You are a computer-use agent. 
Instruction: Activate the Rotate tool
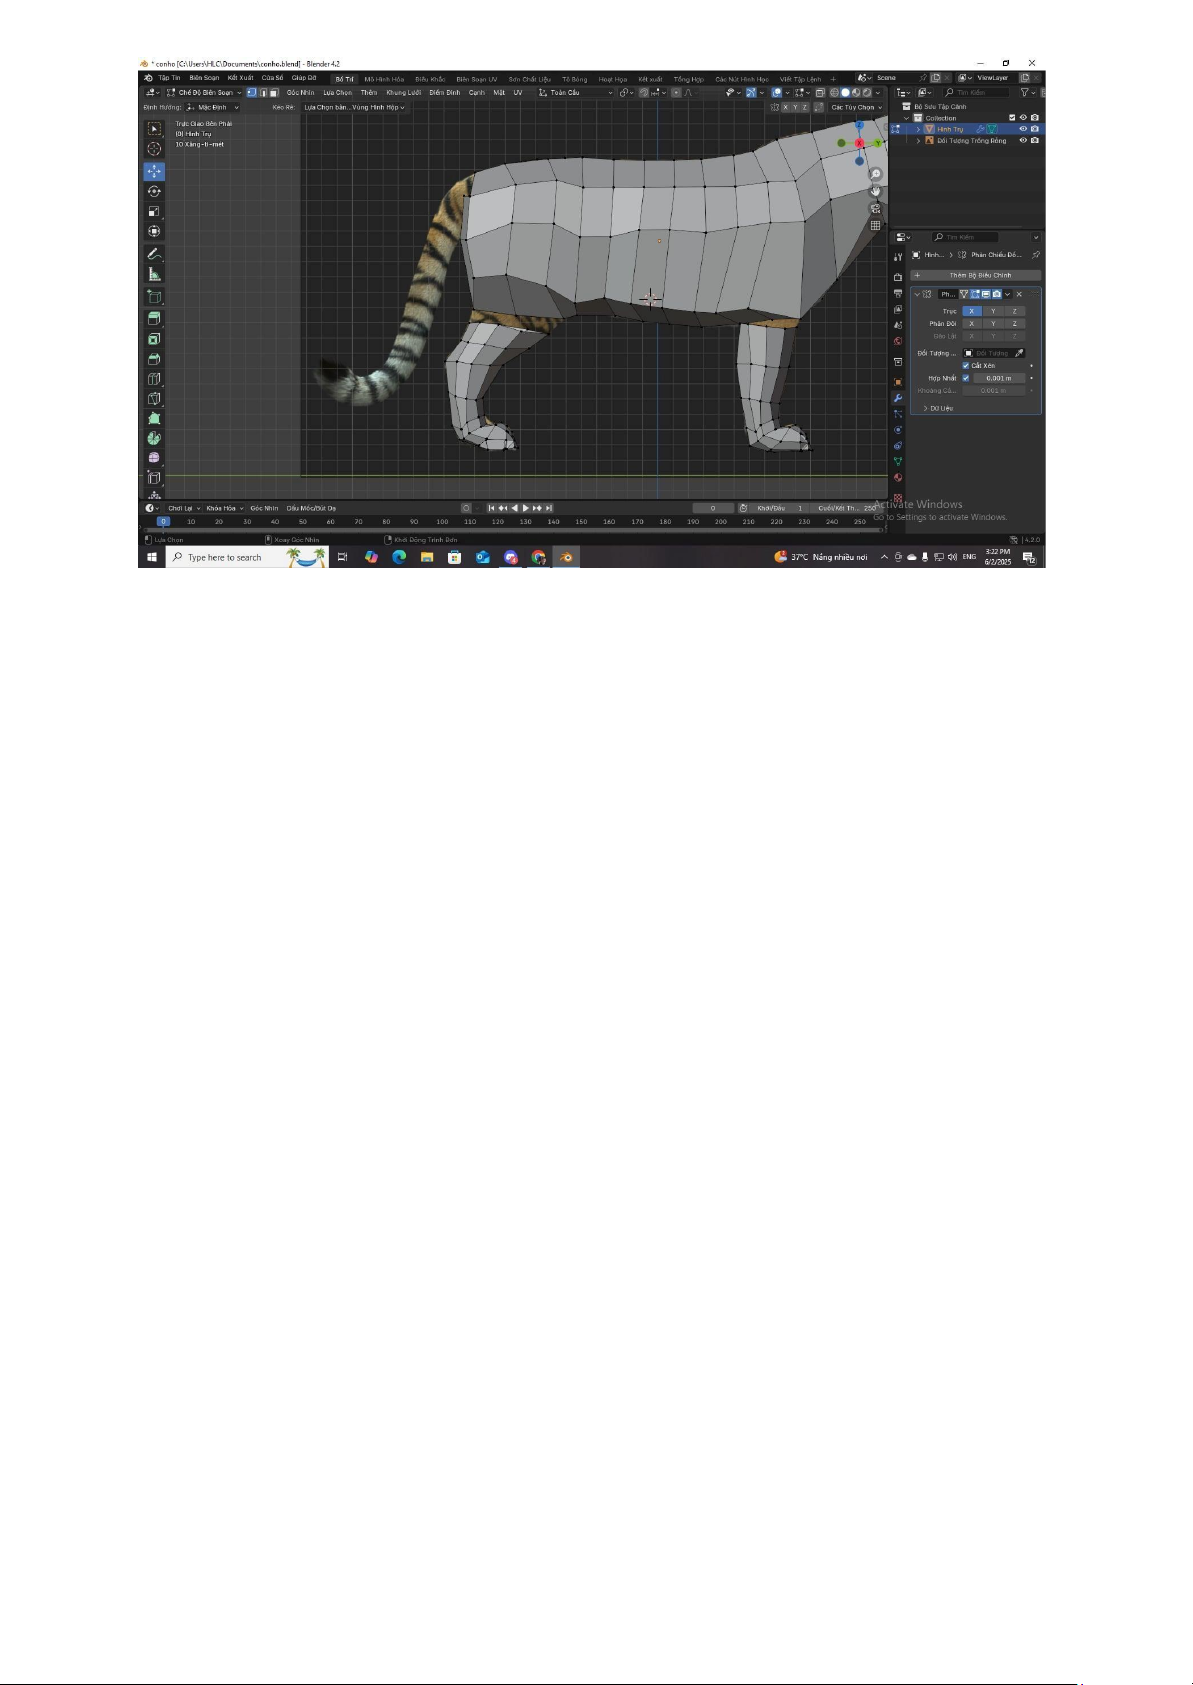click(154, 191)
